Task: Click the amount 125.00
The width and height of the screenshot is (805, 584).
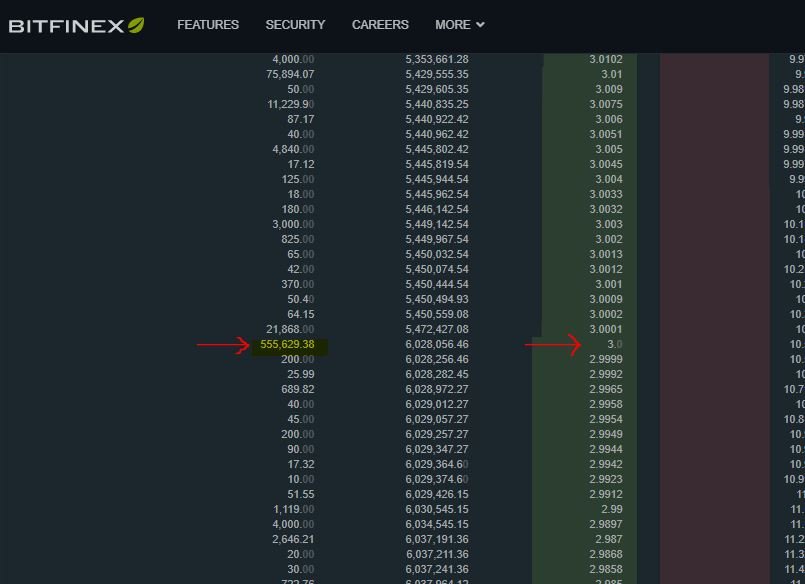Action: (298, 180)
